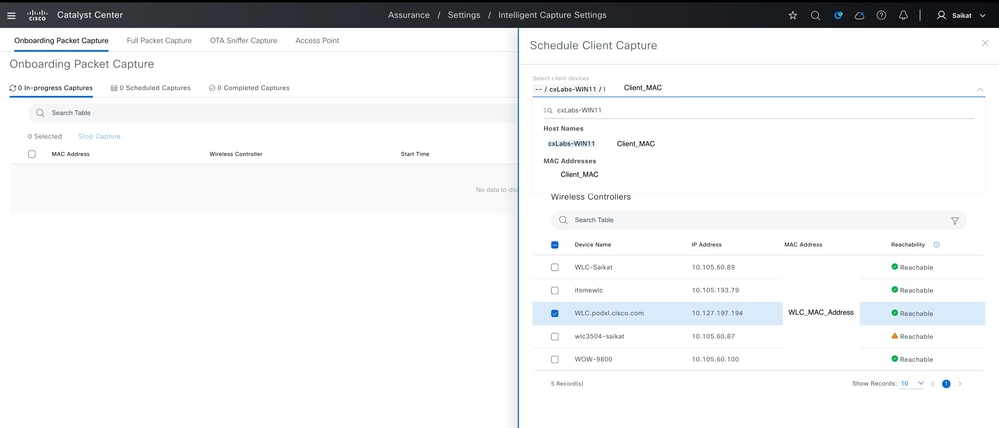Click the Settings breadcrumb link
Viewport: 999px width, 428px height.
(464, 15)
